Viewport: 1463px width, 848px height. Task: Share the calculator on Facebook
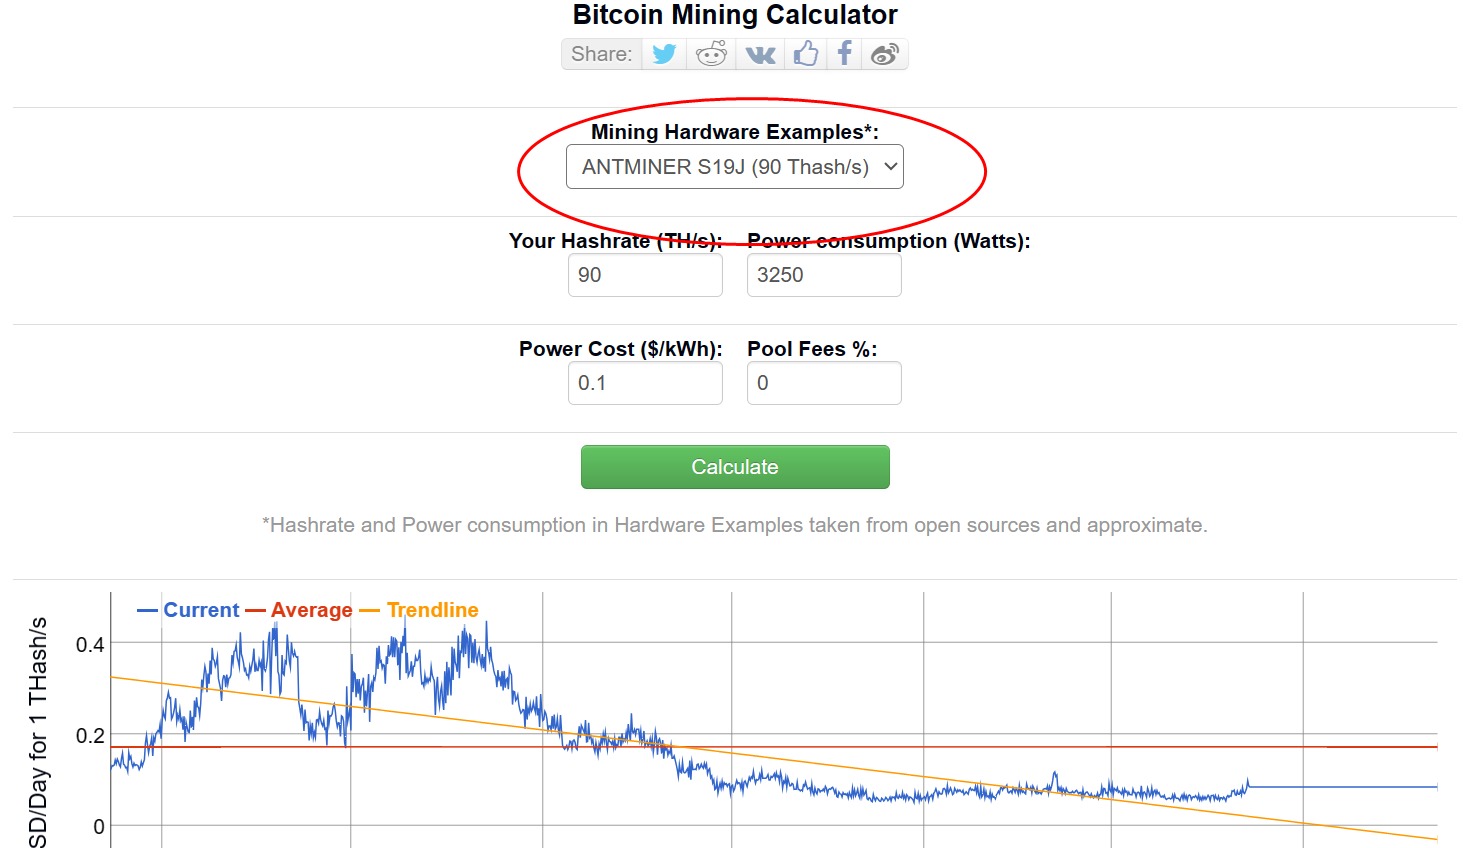point(844,53)
